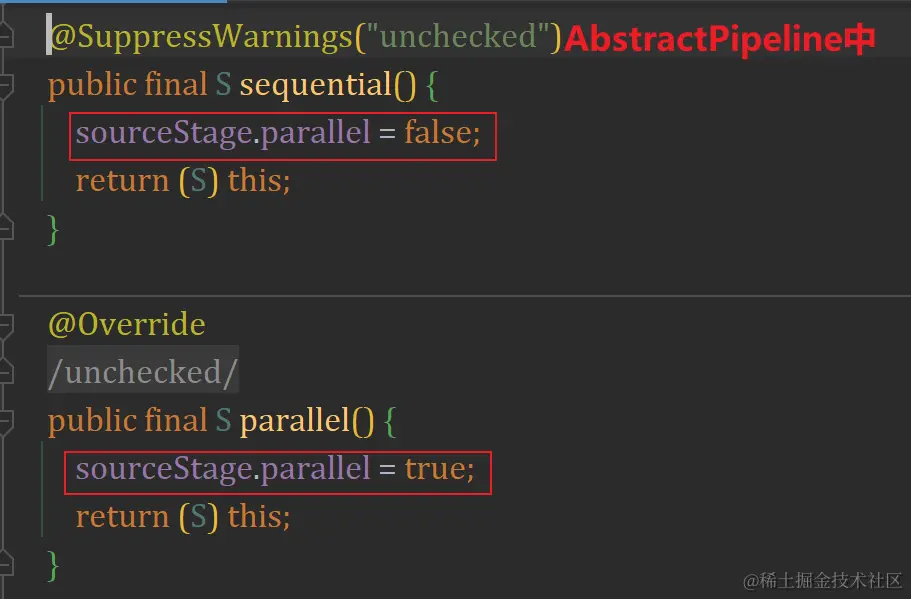911x599 pixels.
Task: Click fold end marker at parallel() closing brace
Action: coord(7,565)
